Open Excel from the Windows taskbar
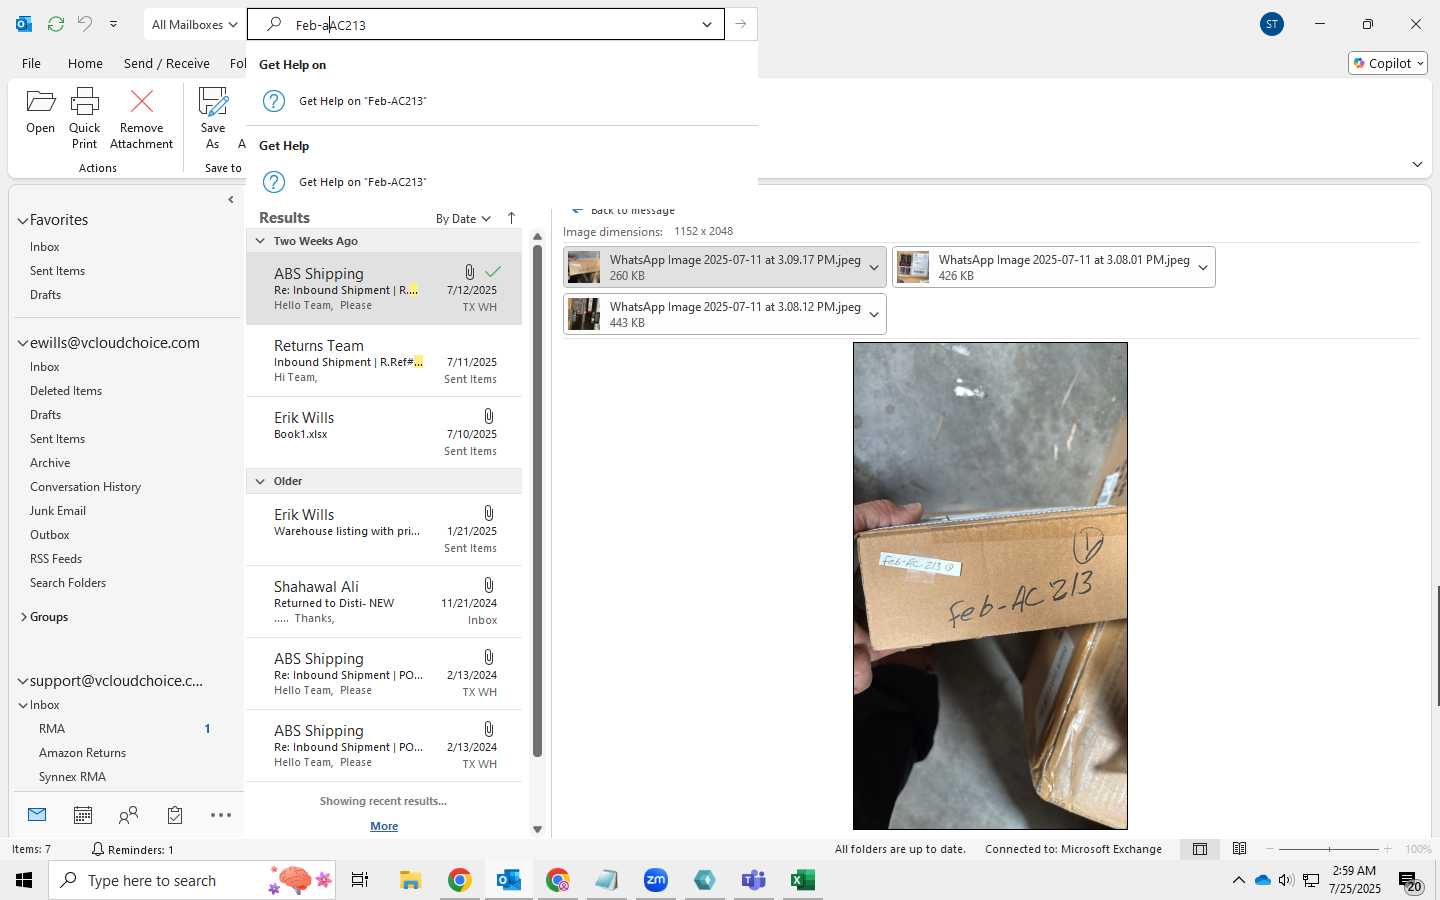The image size is (1440, 900). pos(802,880)
